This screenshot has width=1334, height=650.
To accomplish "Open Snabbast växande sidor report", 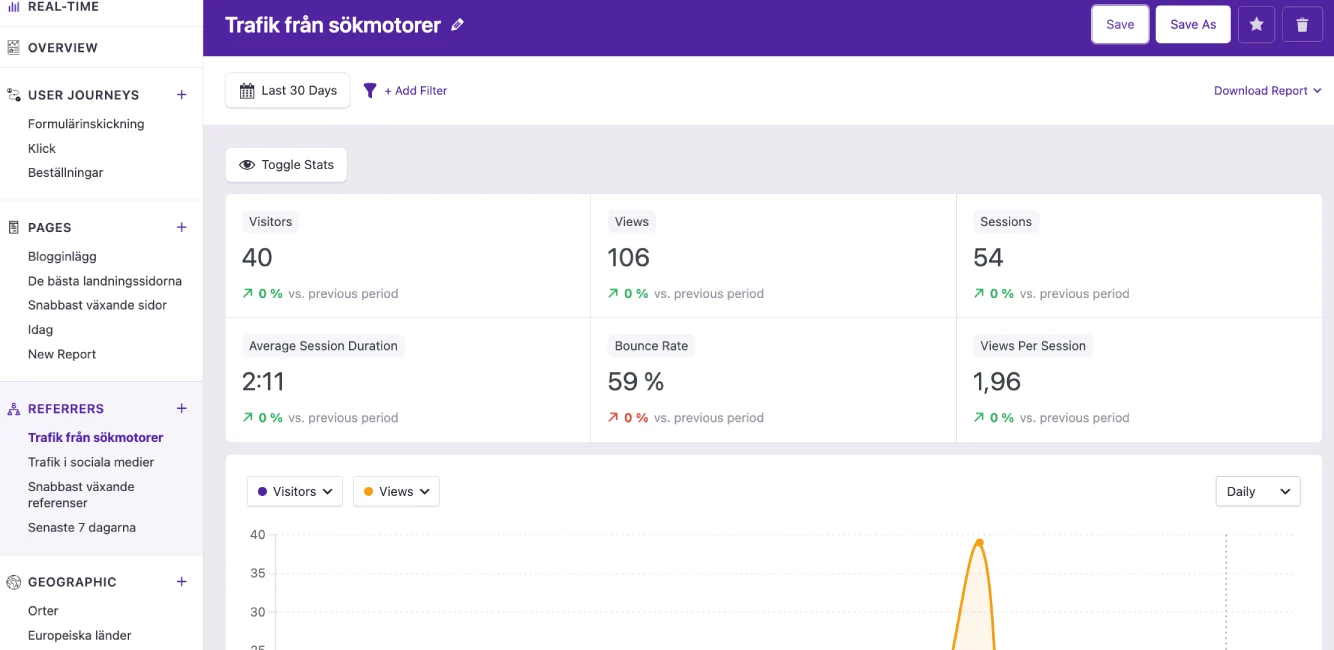I will [97, 305].
